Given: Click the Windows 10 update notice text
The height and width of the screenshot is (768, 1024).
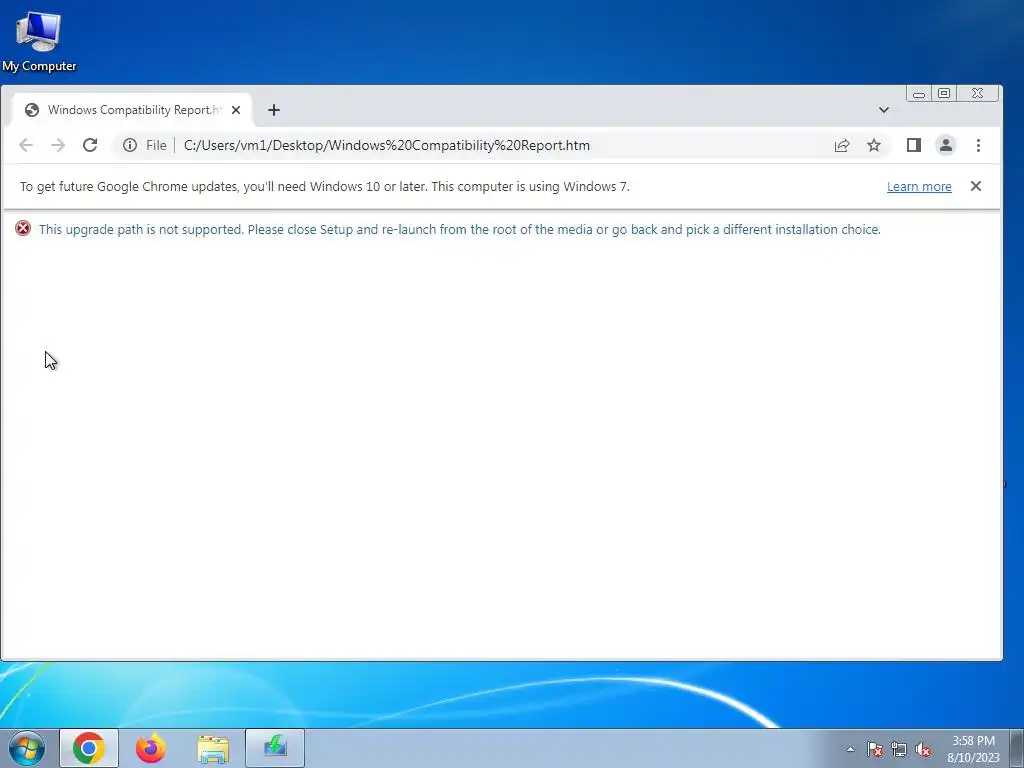Looking at the screenshot, I should click(x=325, y=187).
